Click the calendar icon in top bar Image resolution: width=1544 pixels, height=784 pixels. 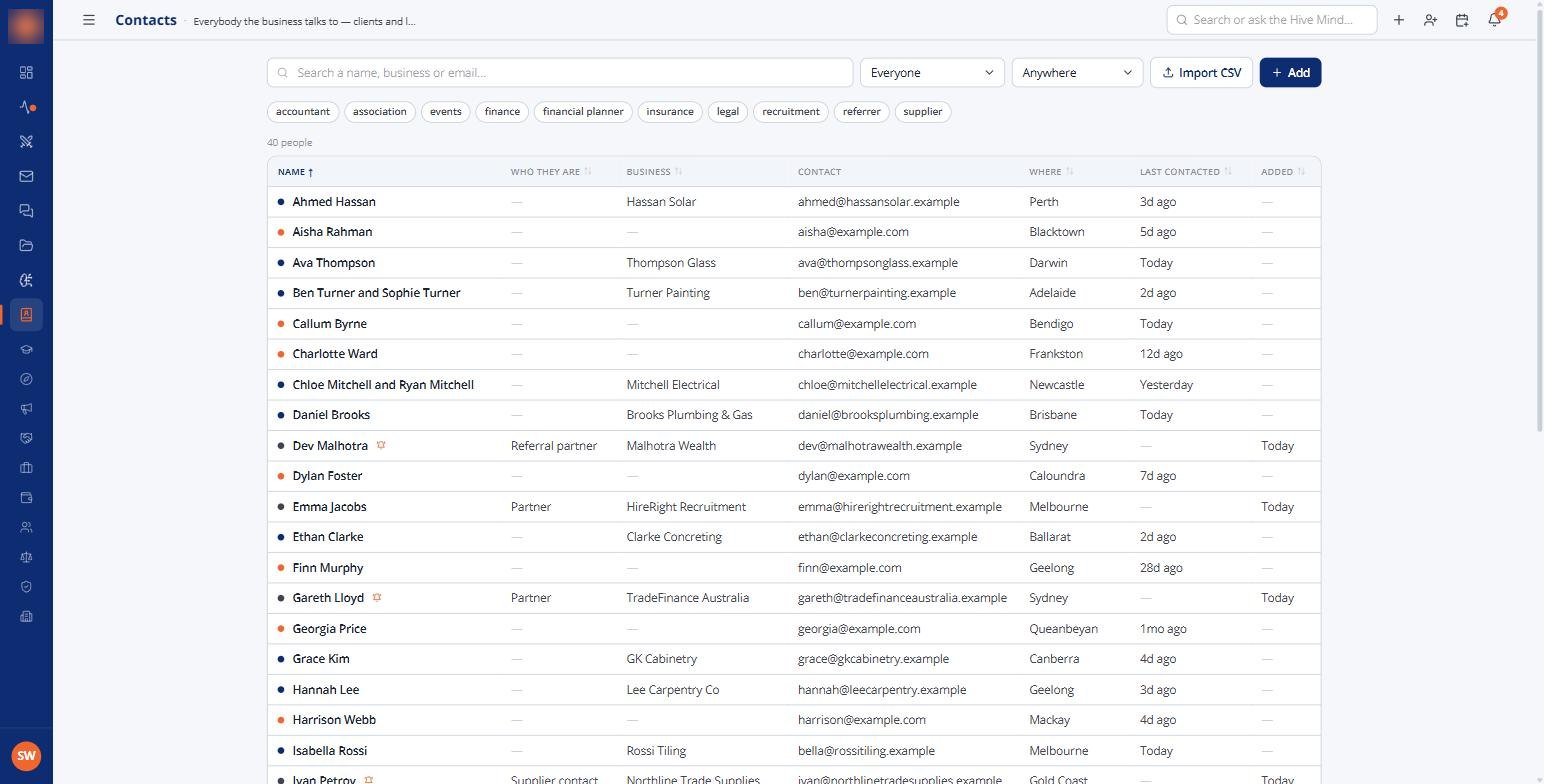coord(1462,20)
